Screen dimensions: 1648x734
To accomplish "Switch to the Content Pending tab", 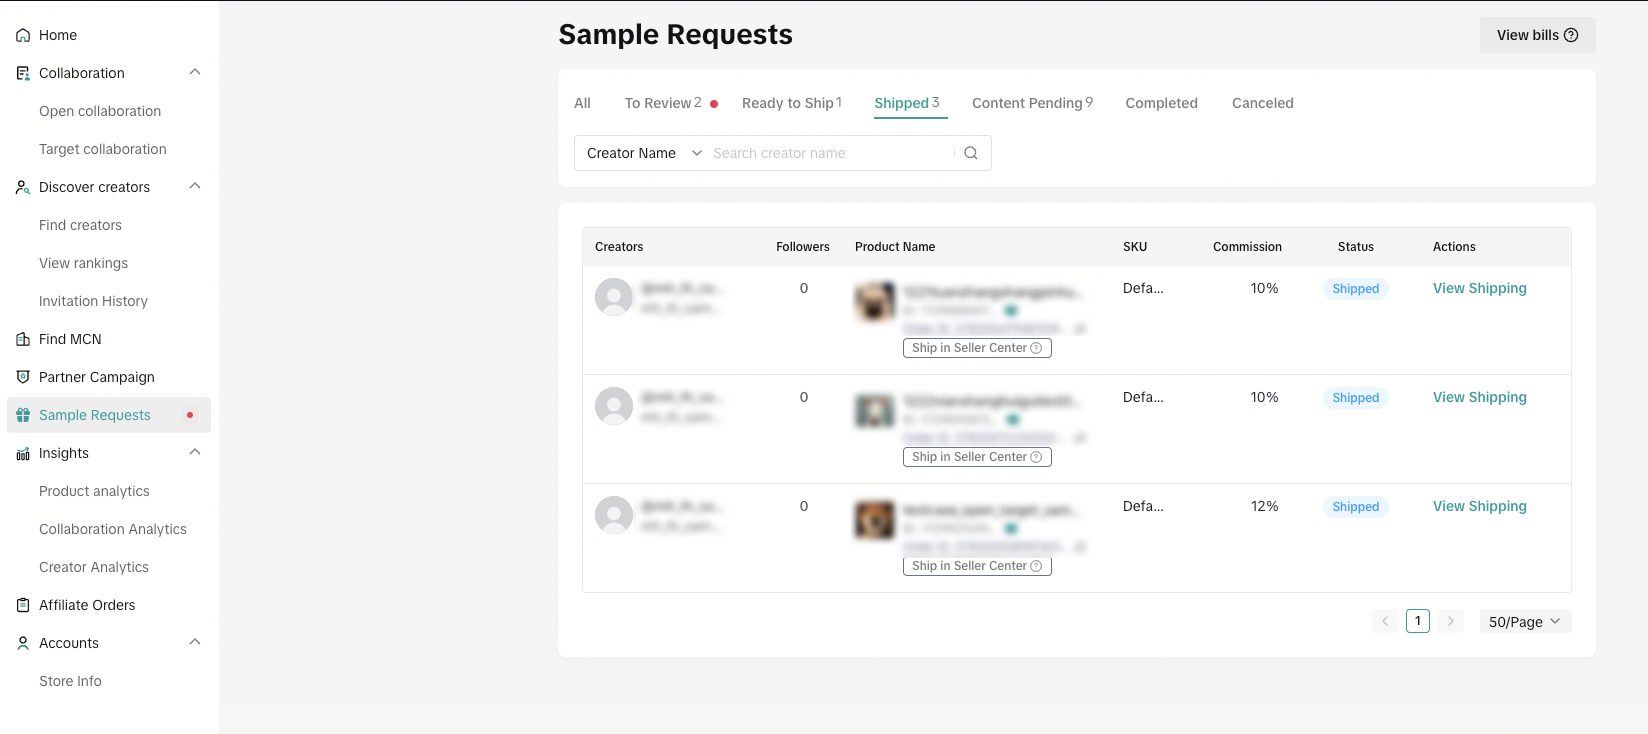I will [x=1031, y=103].
